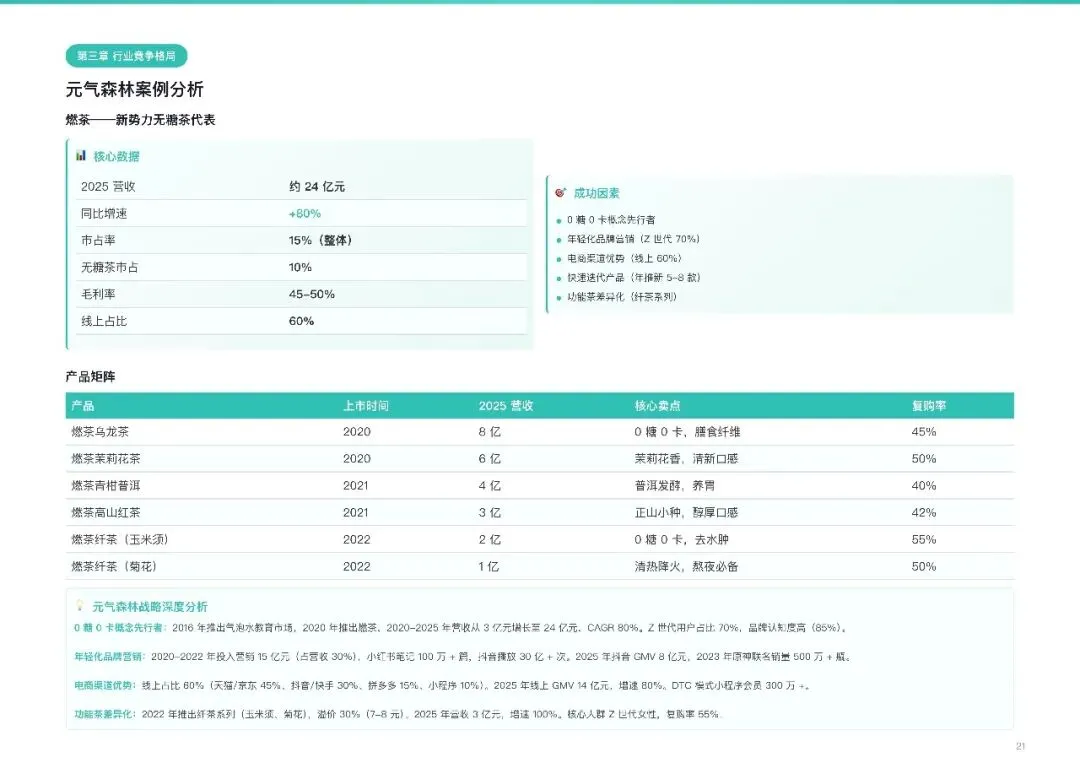Click the selling point 0 糖 0 卡，去水肿
The image size is (1080, 763).
[681, 539]
